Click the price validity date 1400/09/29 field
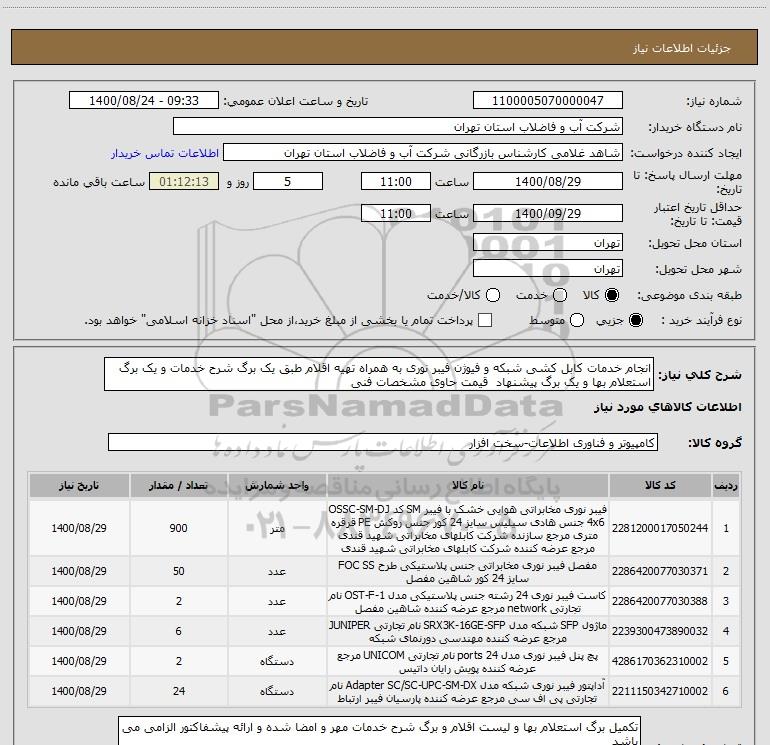This screenshot has width=770, height=745. click(x=548, y=213)
